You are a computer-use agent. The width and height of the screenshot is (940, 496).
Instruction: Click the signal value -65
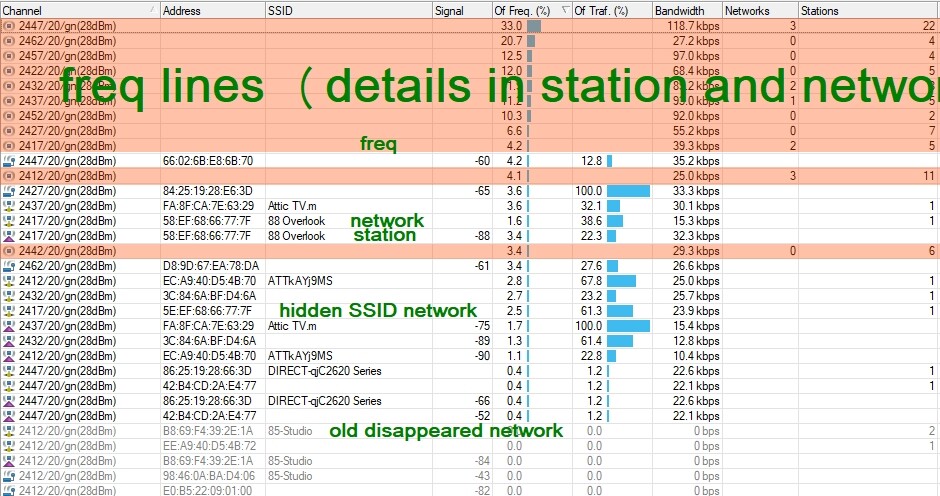tap(482, 191)
